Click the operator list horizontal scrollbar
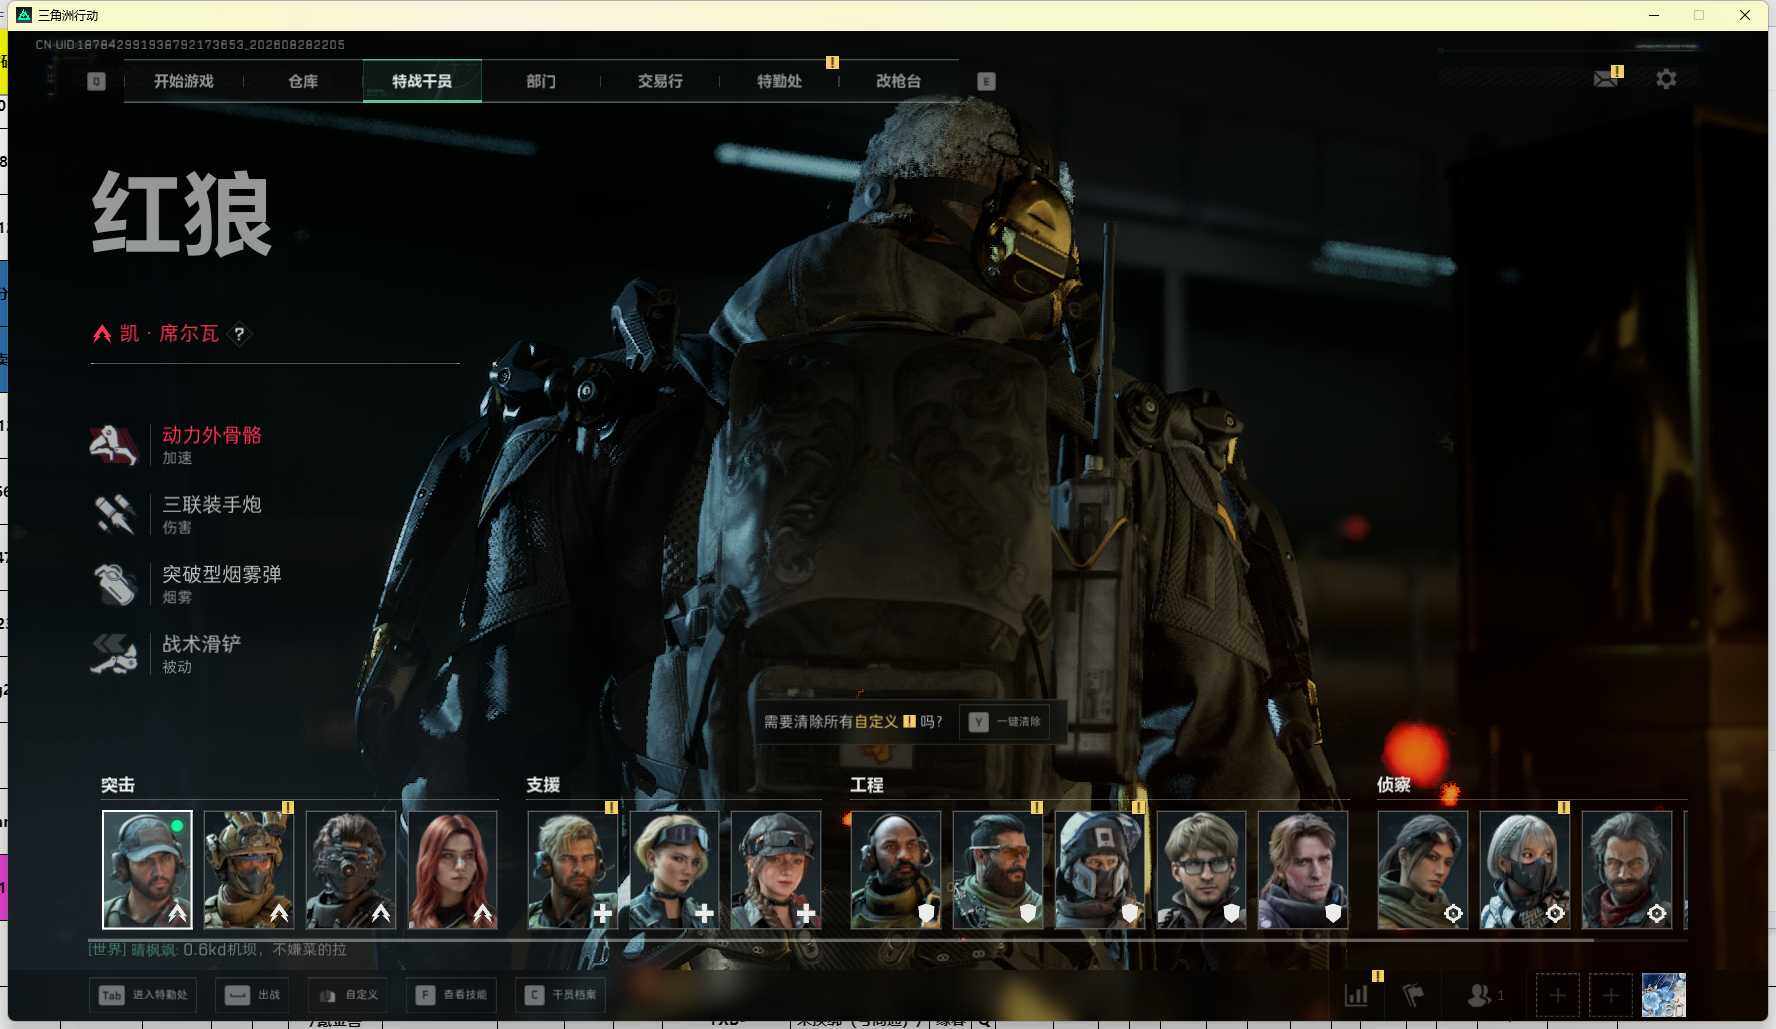The height and width of the screenshot is (1029, 1776). point(841,940)
